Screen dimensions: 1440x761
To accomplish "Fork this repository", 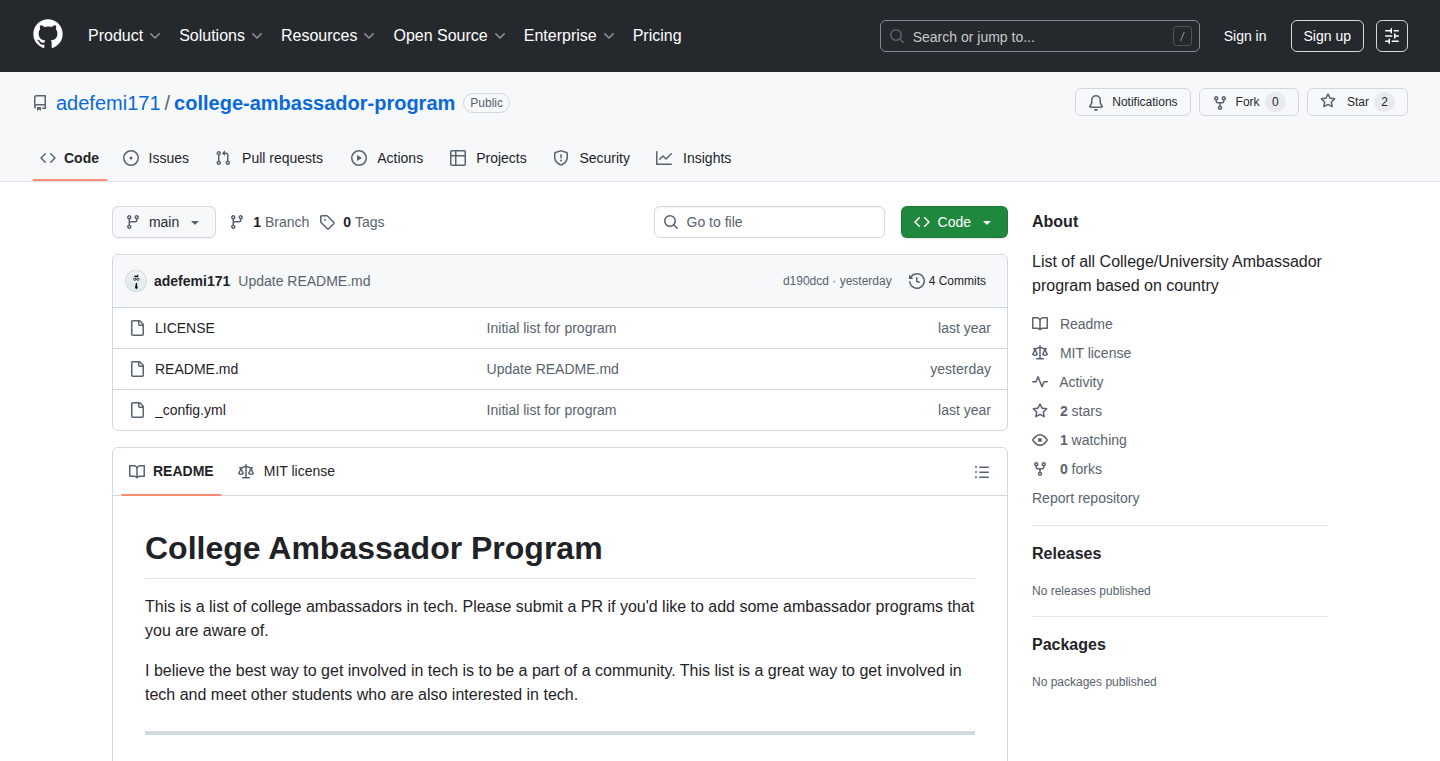I will tap(1249, 102).
